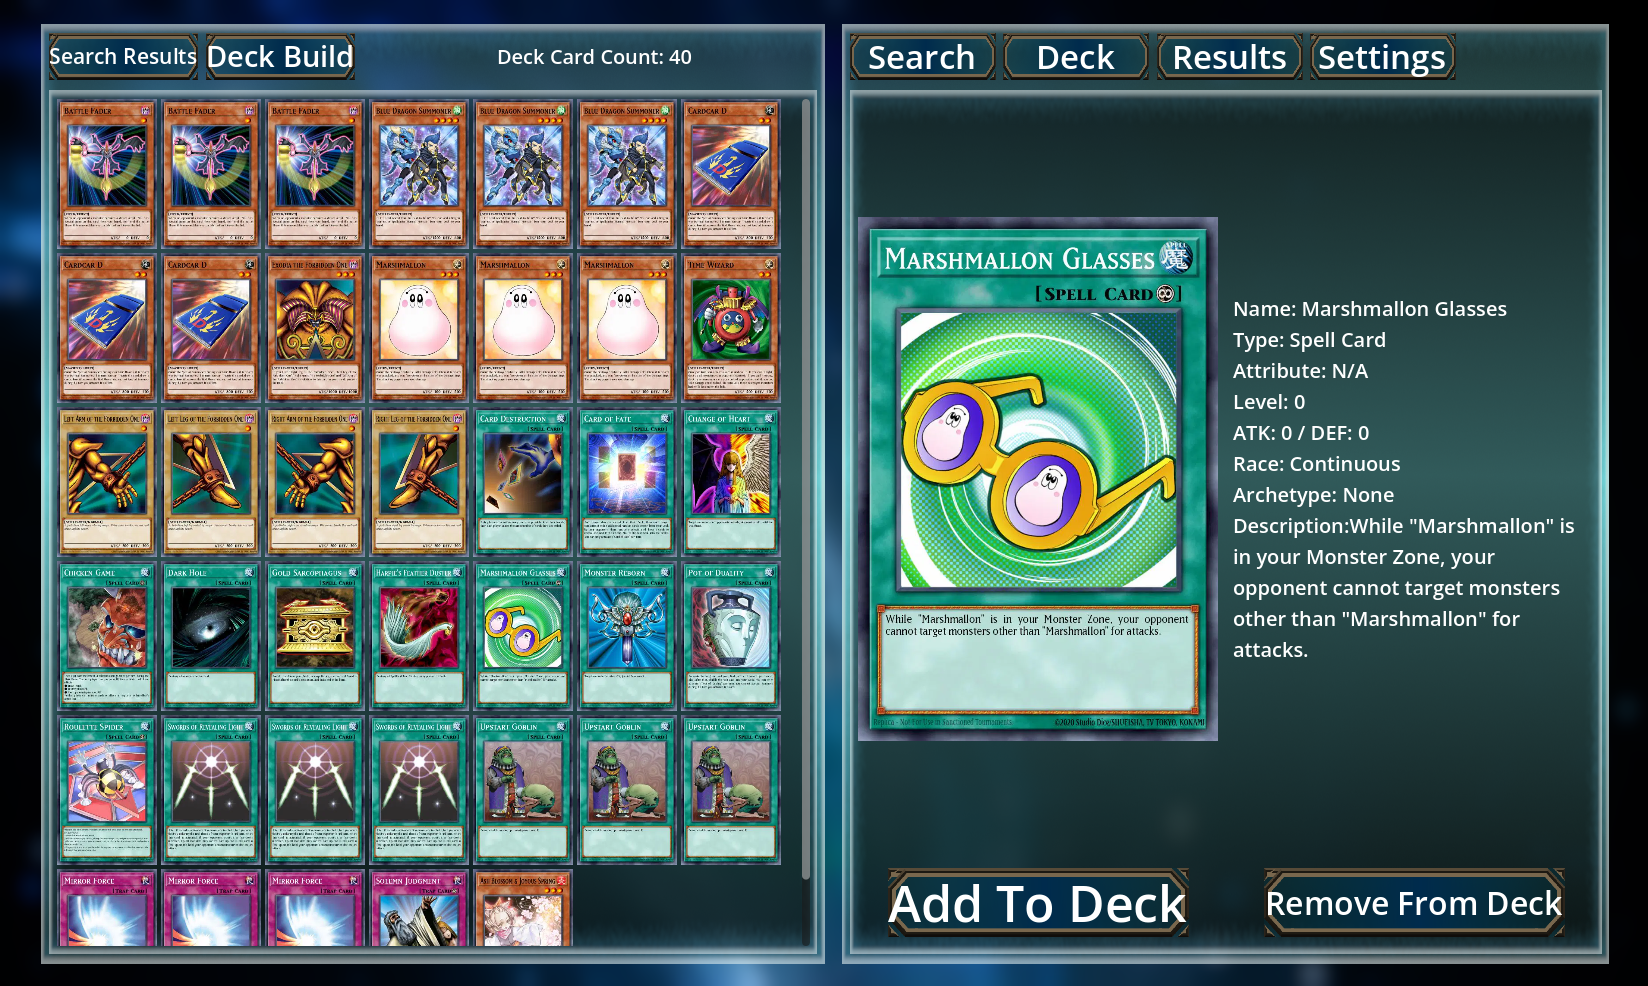Click the Roulette Spider card

[106, 790]
